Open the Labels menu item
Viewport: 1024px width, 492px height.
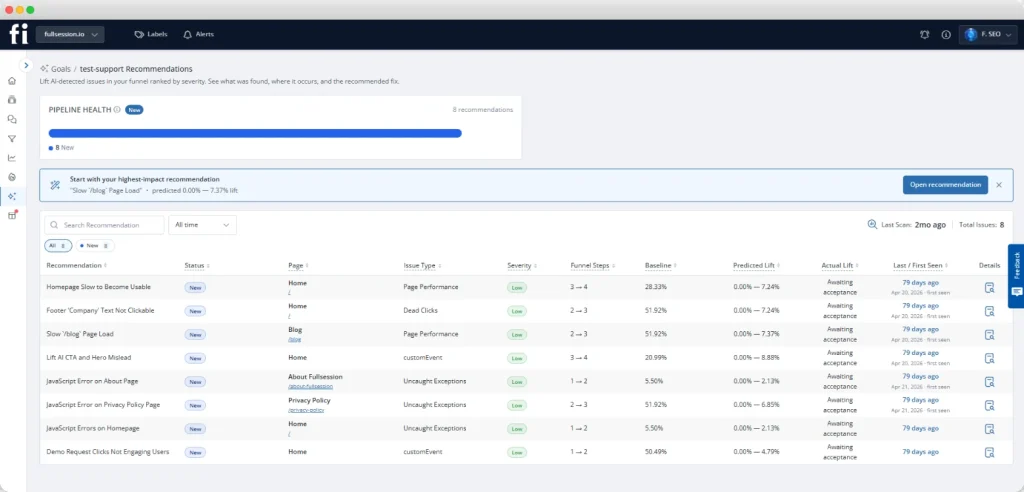(151, 34)
